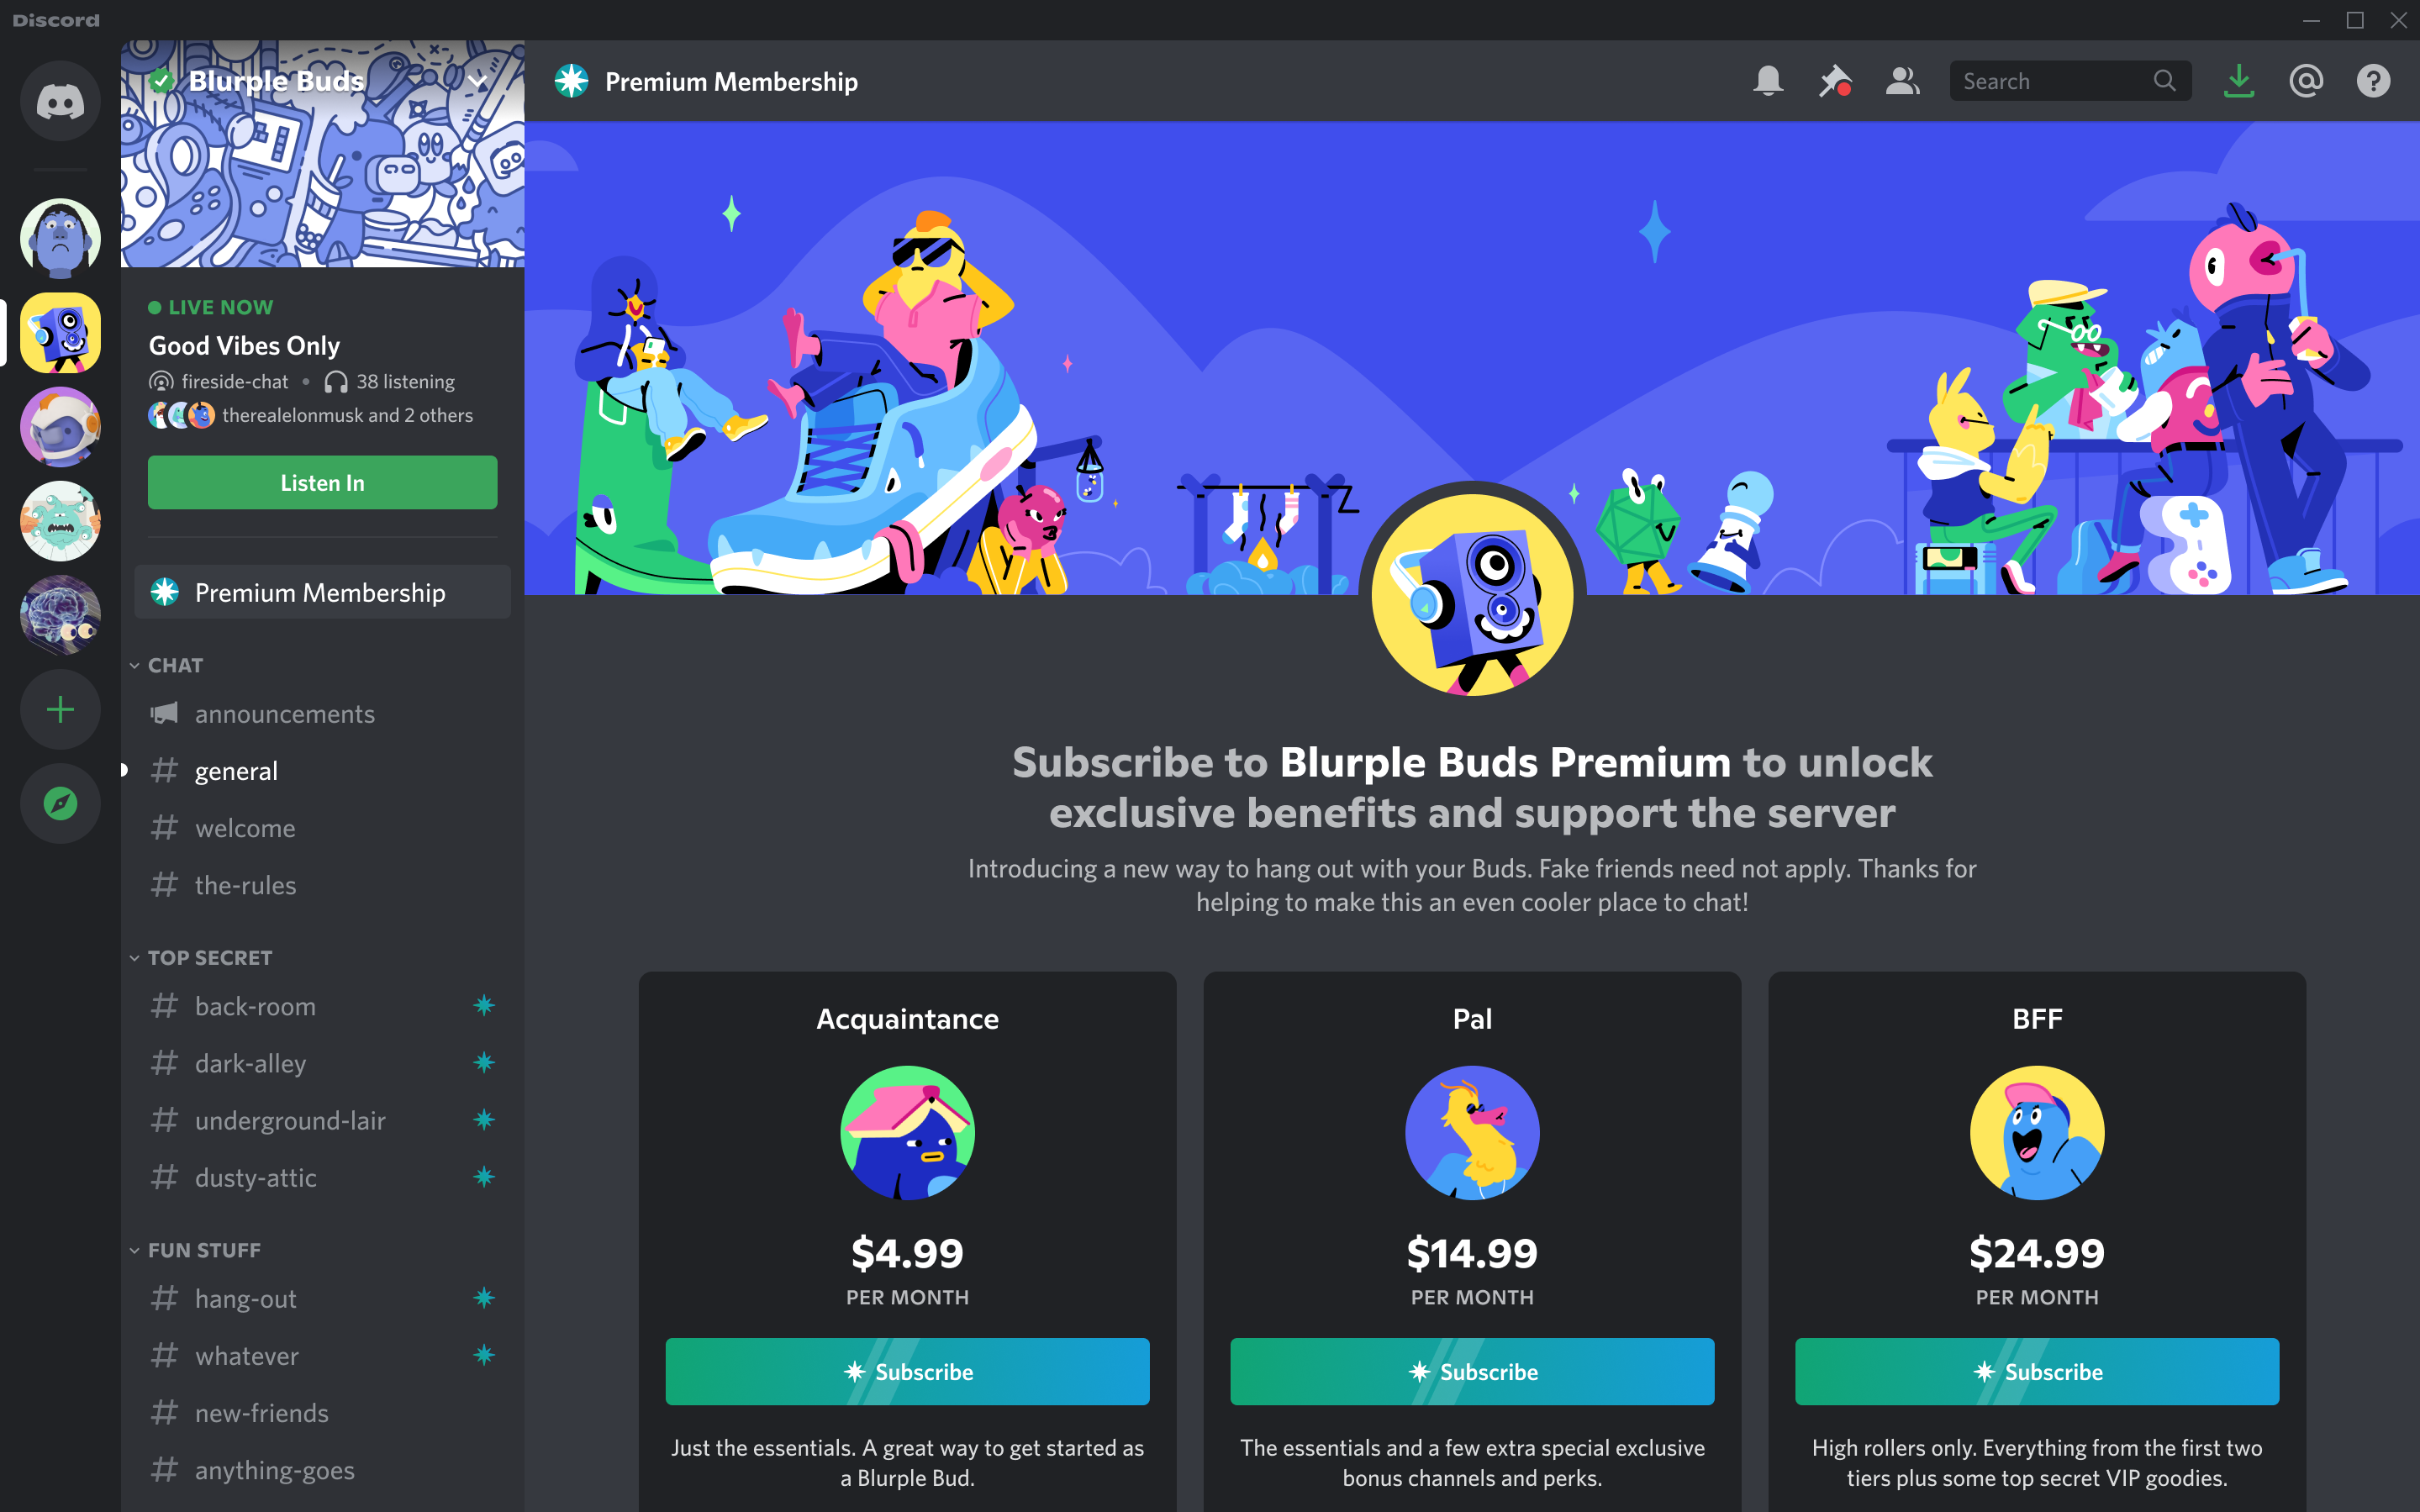Click the Blurple Buds server verified checkmark
2420x1512 pixels.
tap(164, 82)
